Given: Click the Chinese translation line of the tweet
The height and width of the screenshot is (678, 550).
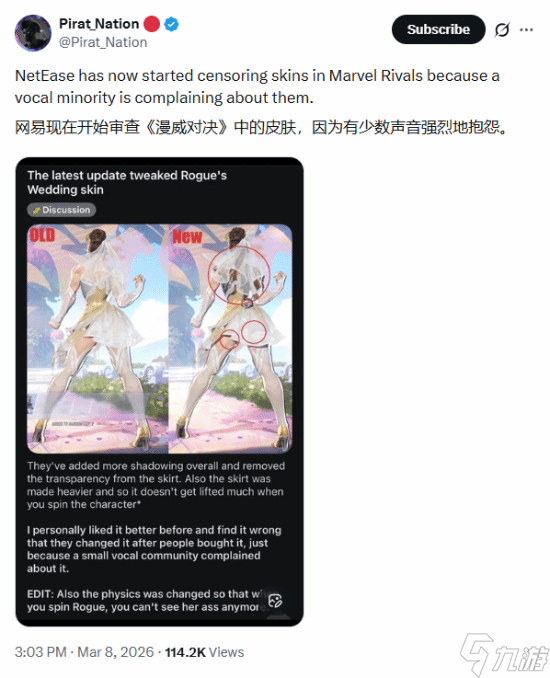Looking at the screenshot, I should tap(261, 128).
